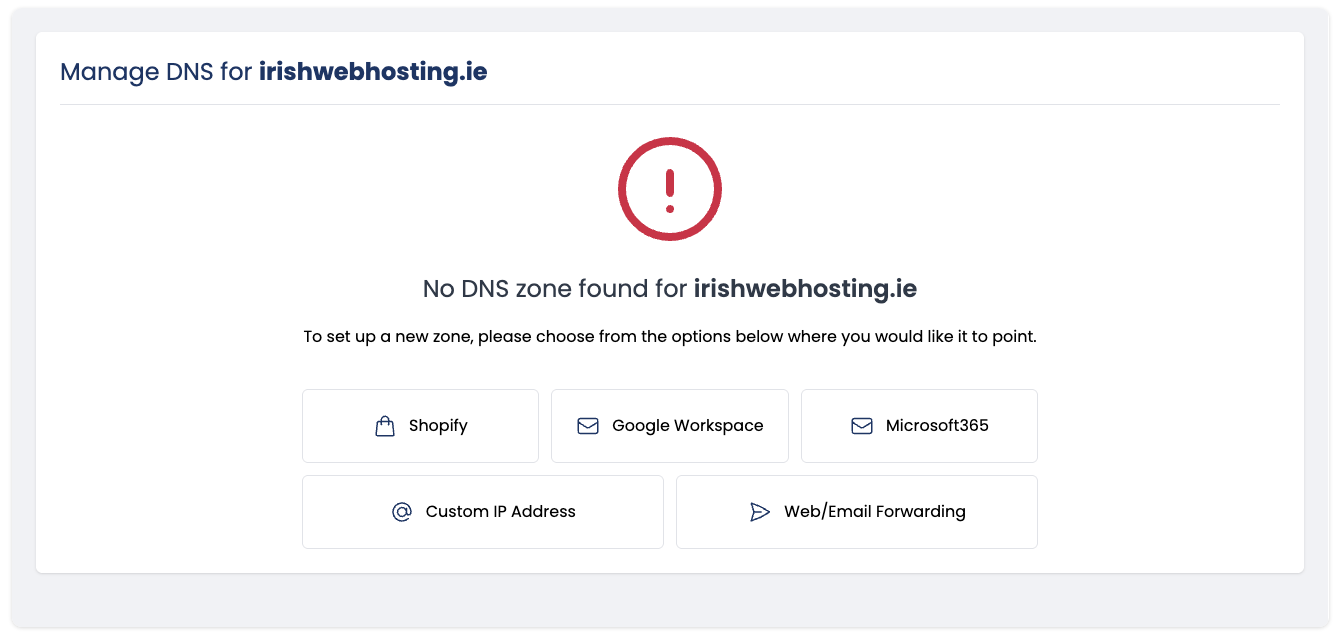Click the bold irishwebhosting.ie in the error message
The image size is (1338, 635).
click(805, 289)
